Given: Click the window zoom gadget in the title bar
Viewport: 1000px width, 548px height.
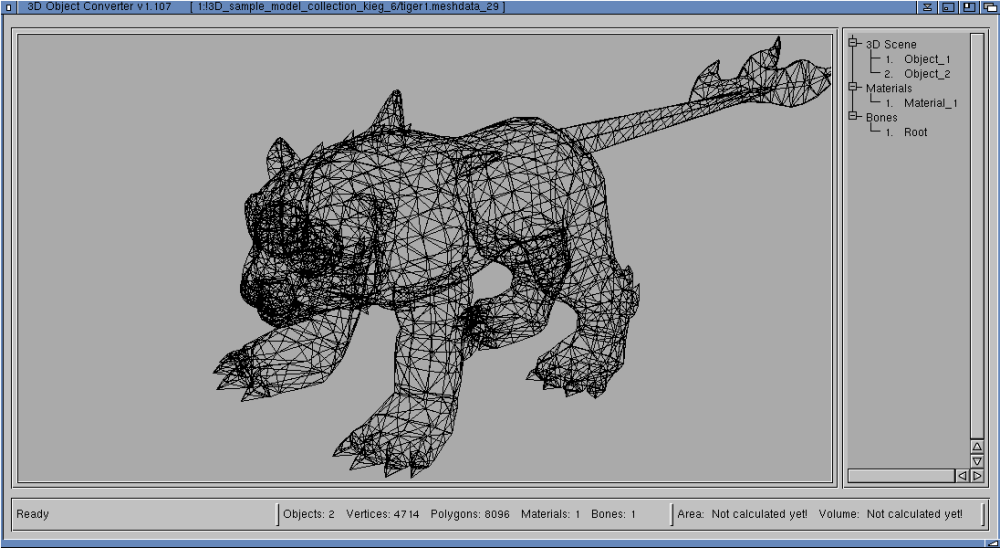Looking at the screenshot, I should (x=969, y=7).
